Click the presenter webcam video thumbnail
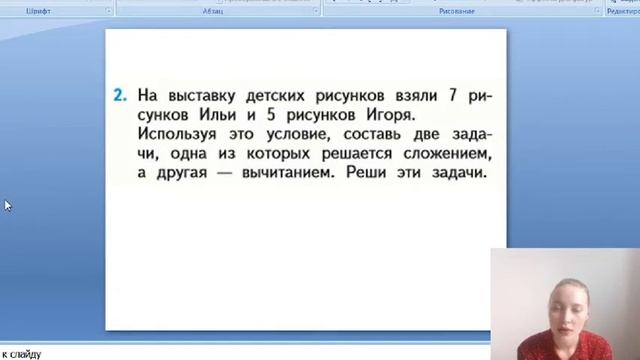This screenshot has width=640, height=360. [565, 304]
